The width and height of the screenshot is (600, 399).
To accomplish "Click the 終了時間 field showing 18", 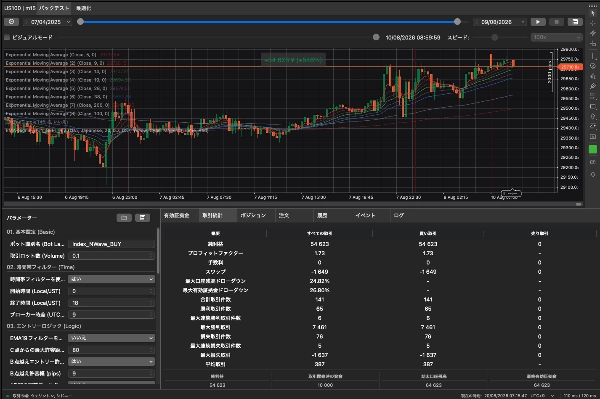I will 111,303.
